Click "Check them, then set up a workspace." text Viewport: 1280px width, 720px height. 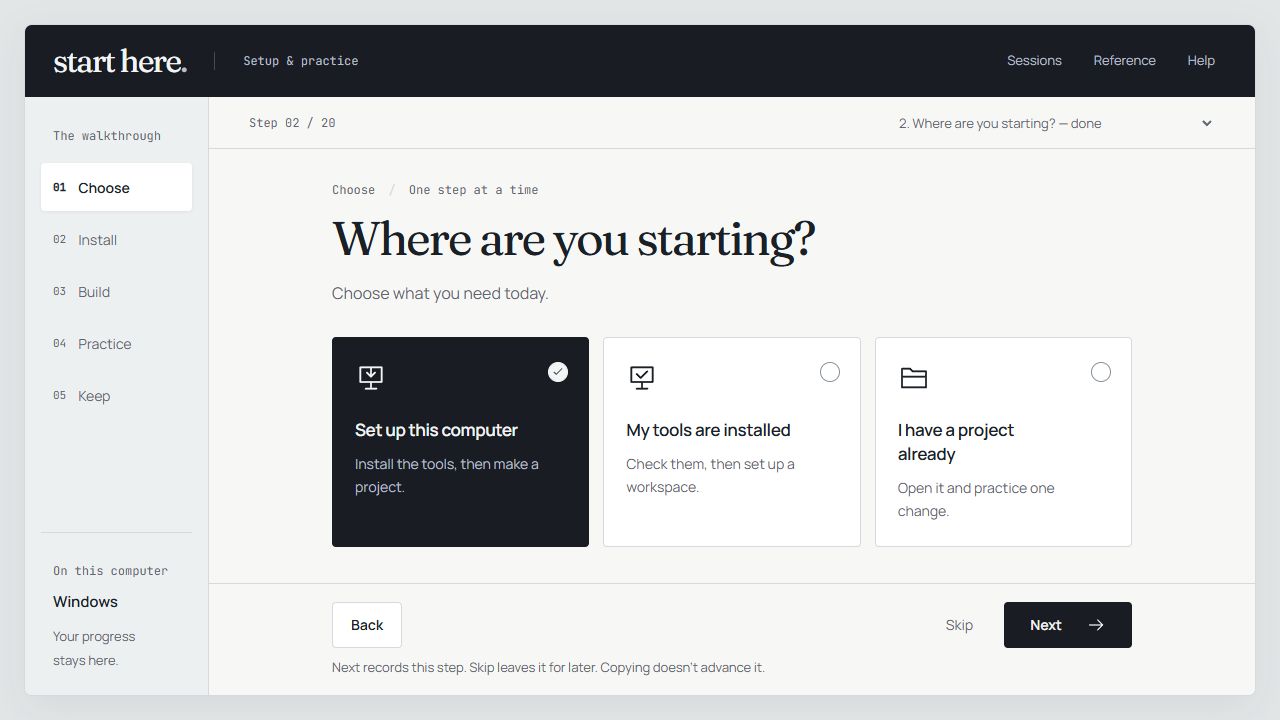coord(711,476)
